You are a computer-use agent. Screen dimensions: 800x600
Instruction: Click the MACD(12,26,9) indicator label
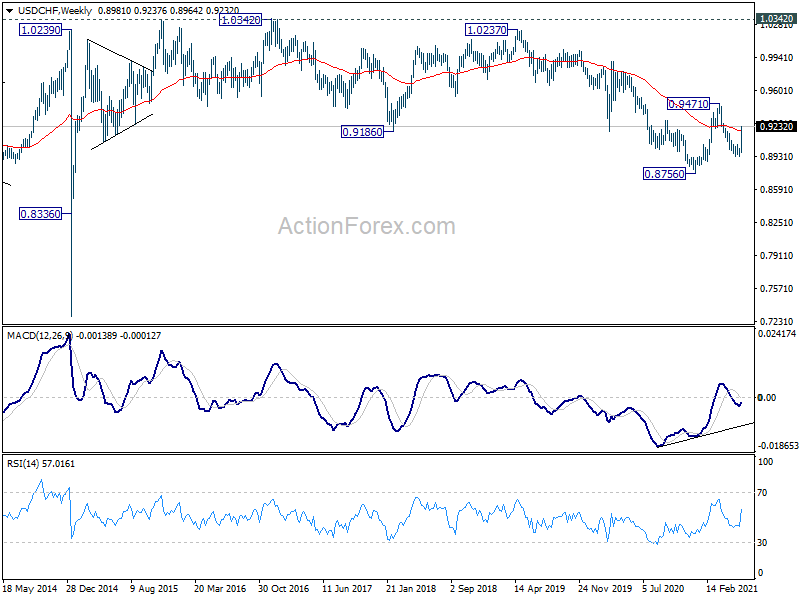pos(40,336)
